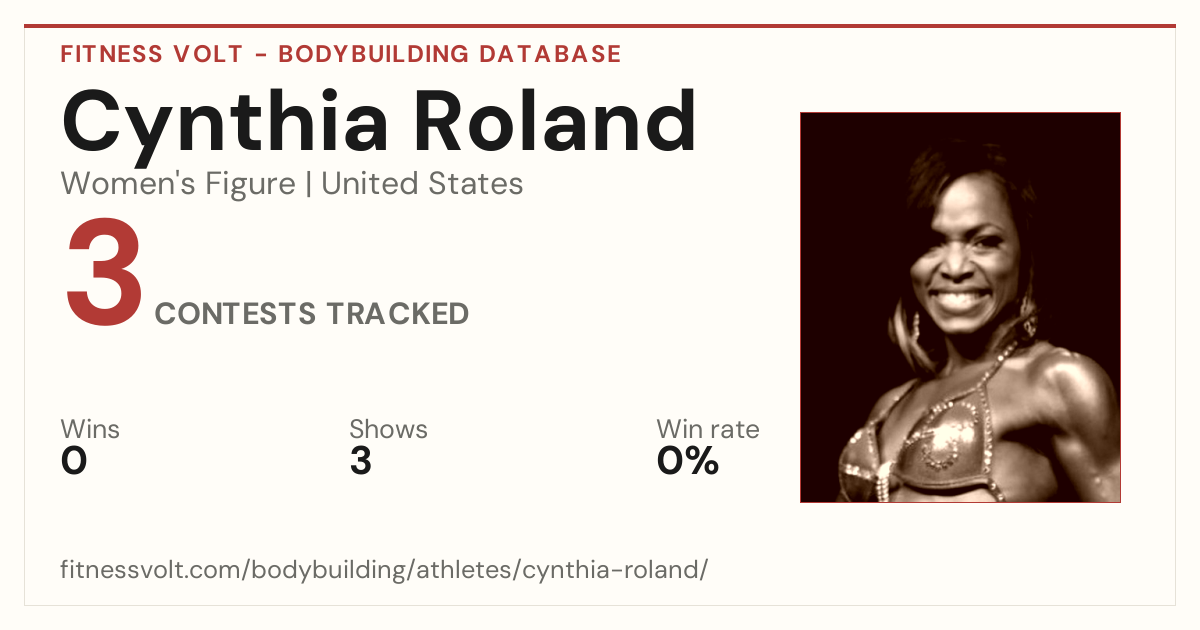This screenshot has width=1200, height=630.
Task: Click the Wins value of 0
Action: coord(74,461)
